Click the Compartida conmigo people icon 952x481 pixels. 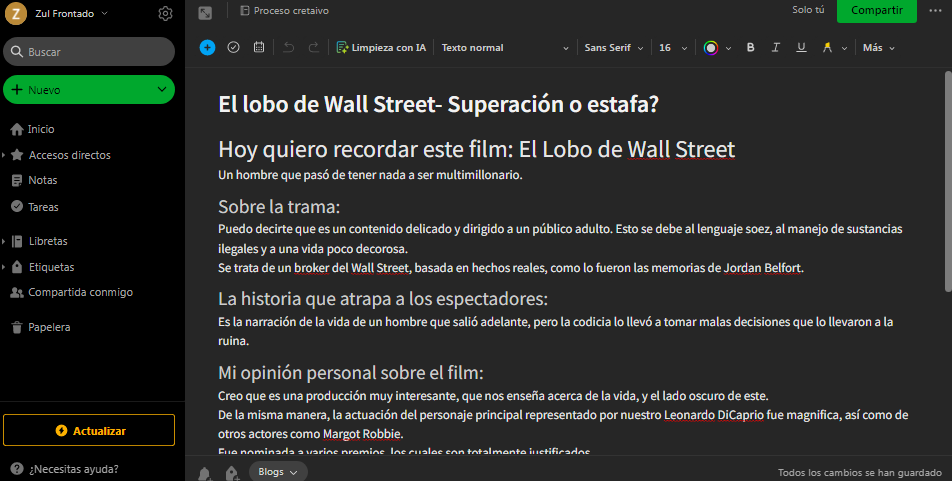[17, 293]
